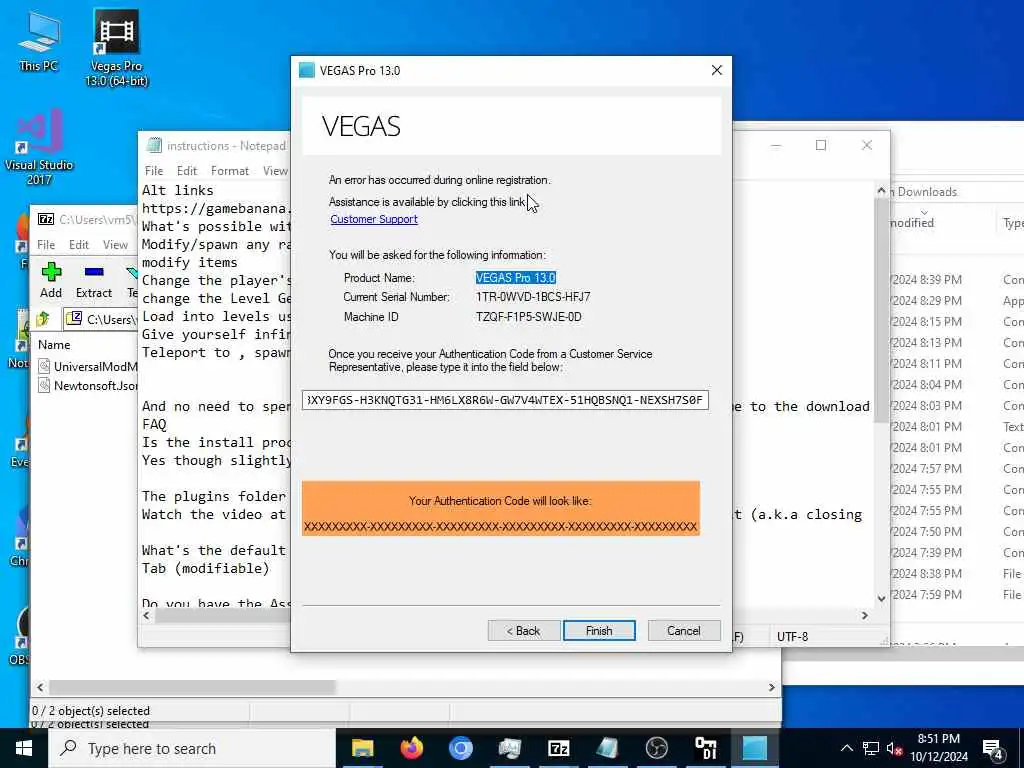This screenshot has height=768, width=1024.
Task: Click the Machine ID TZQF-F1P5-SWJE-0D
Action: coord(528,317)
